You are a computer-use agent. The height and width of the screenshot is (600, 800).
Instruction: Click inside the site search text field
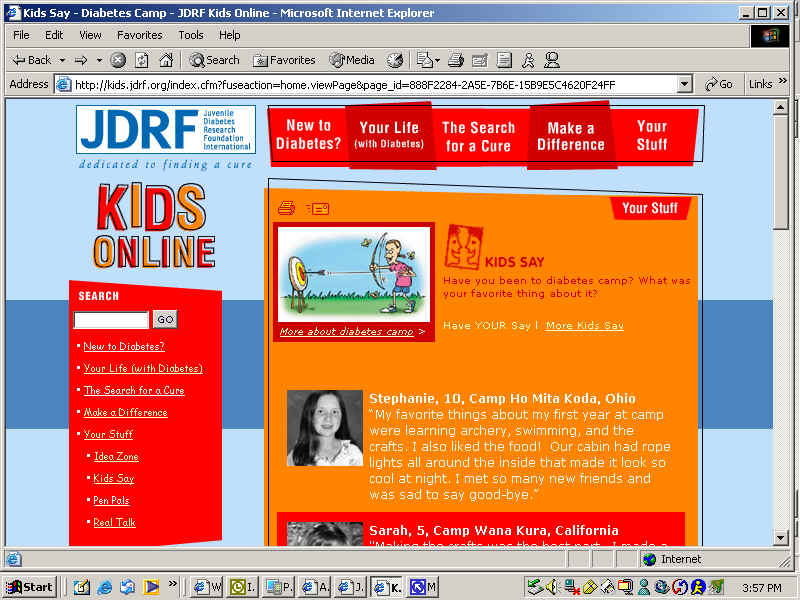click(x=111, y=320)
